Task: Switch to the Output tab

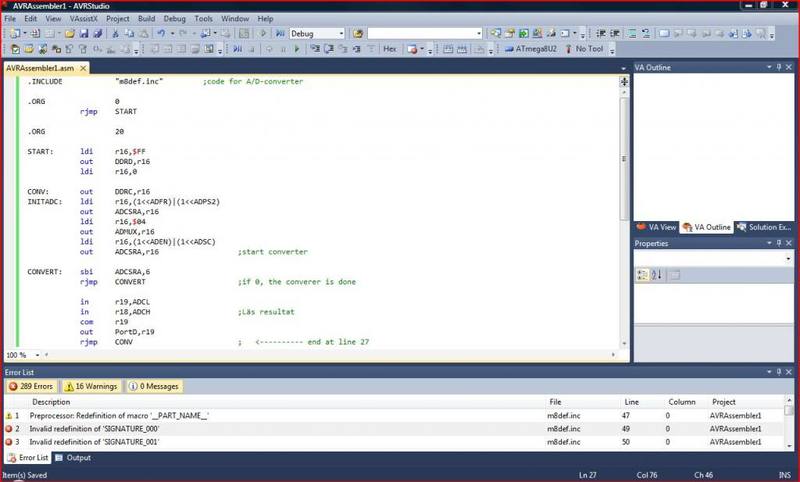Action: [x=73, y=458]
